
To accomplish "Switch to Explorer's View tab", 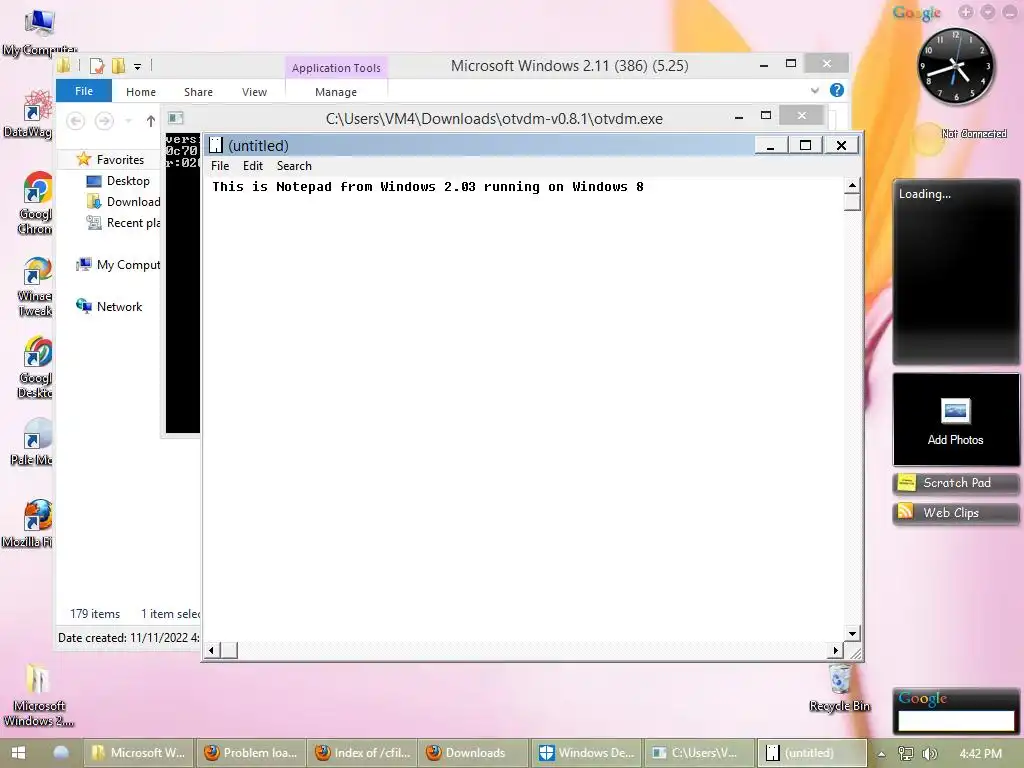I will coord(254,92).
